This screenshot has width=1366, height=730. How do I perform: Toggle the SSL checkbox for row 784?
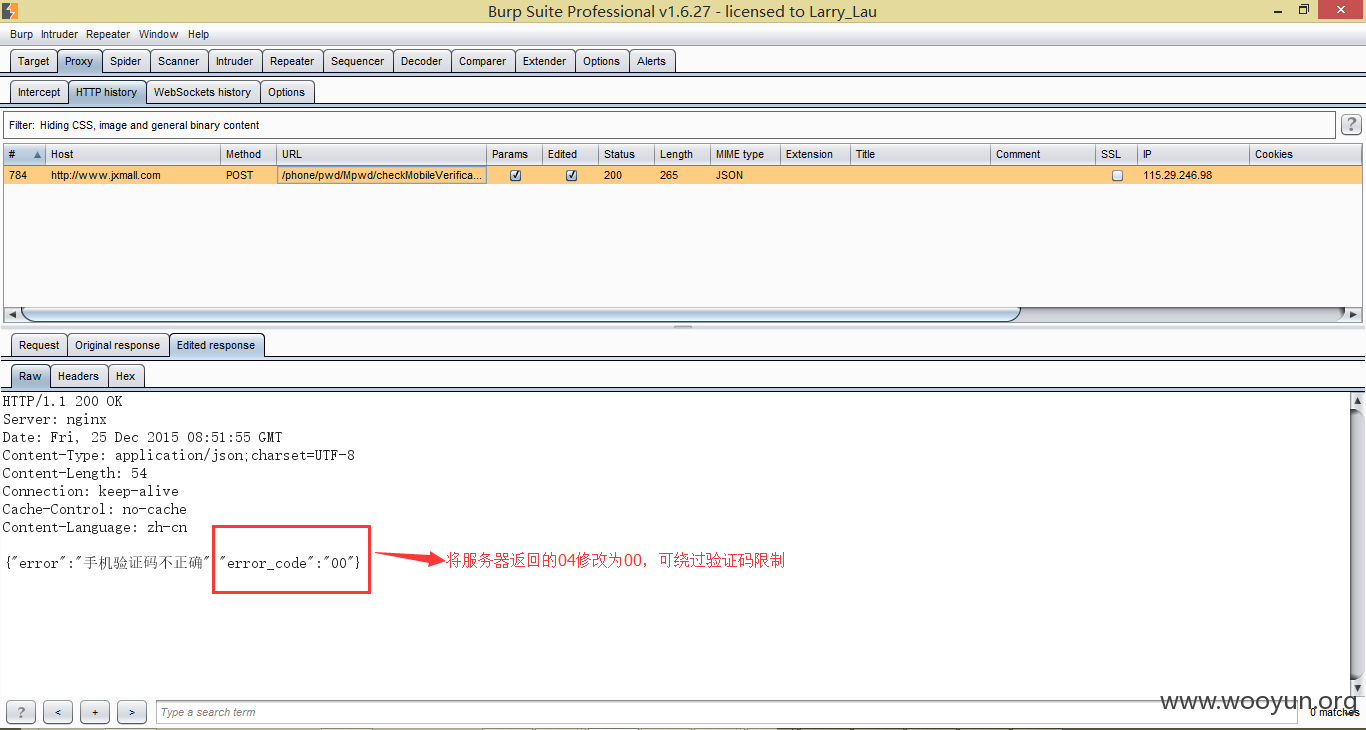click(x=1117, y=175)
